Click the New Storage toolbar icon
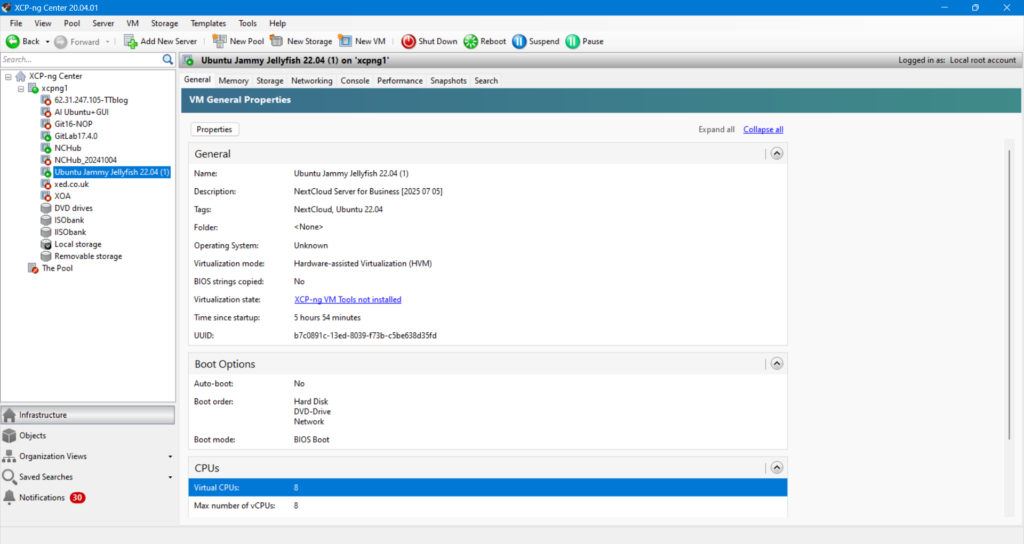This screenshot has width=1024, height=544. [277, 41]
